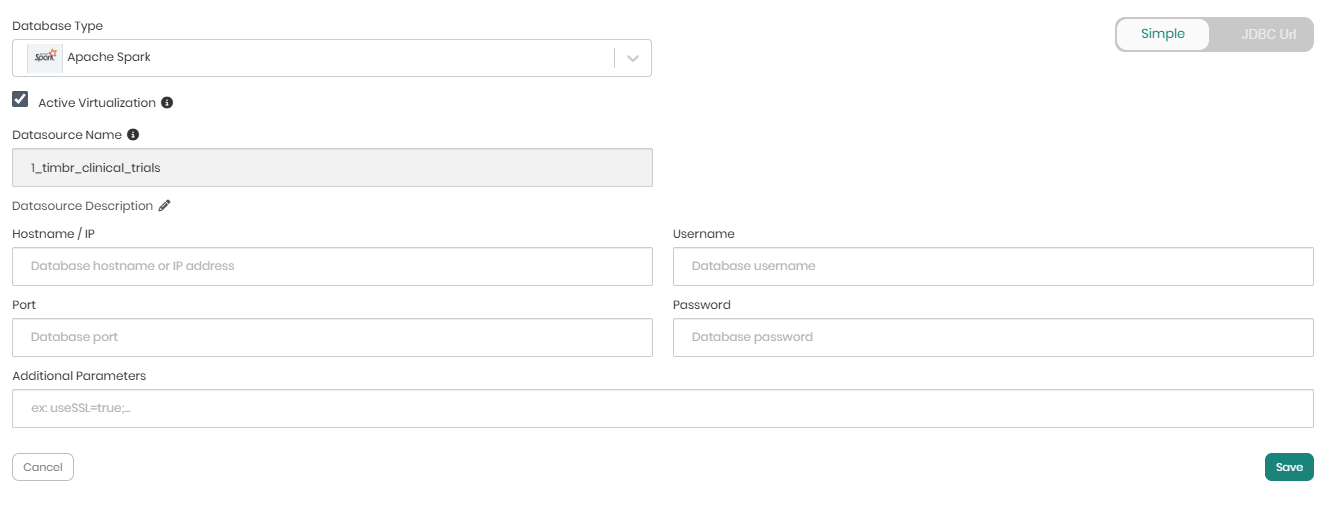Click the Additional Parameters label
1331x505 pixels.
[x=79, y=376]
